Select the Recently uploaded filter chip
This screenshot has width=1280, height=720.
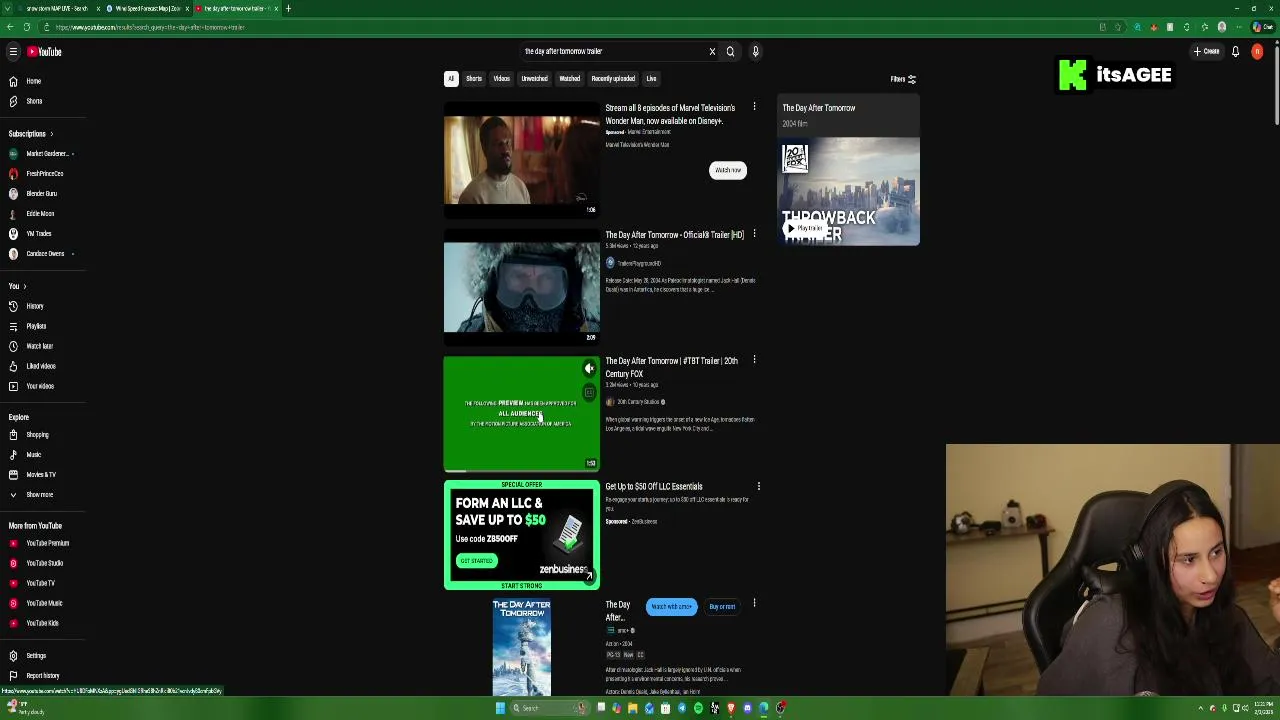(613, 79)
